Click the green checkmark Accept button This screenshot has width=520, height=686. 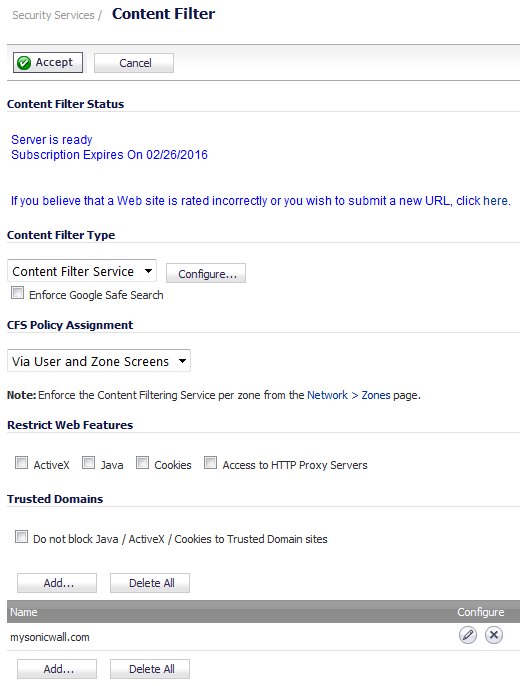(x=48, y=63)
